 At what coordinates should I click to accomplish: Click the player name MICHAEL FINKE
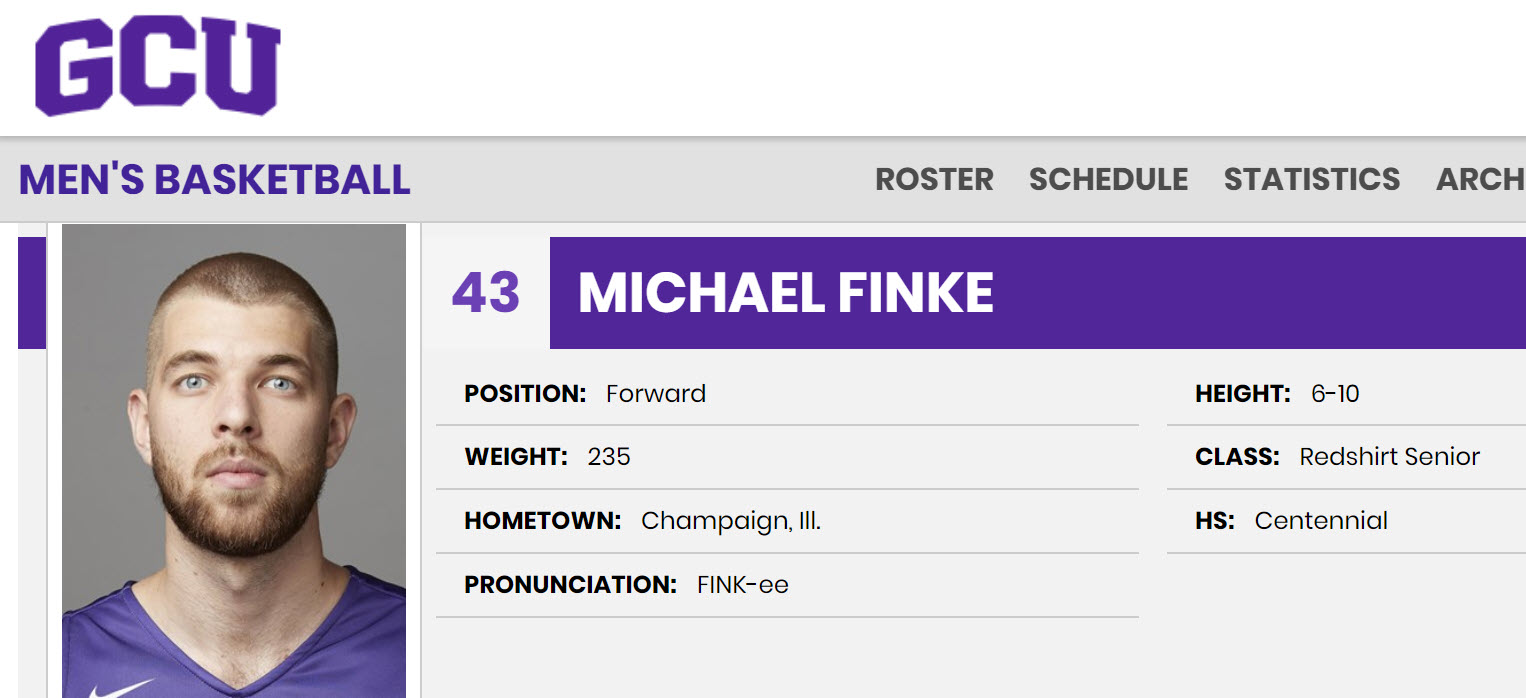point(786,293)
